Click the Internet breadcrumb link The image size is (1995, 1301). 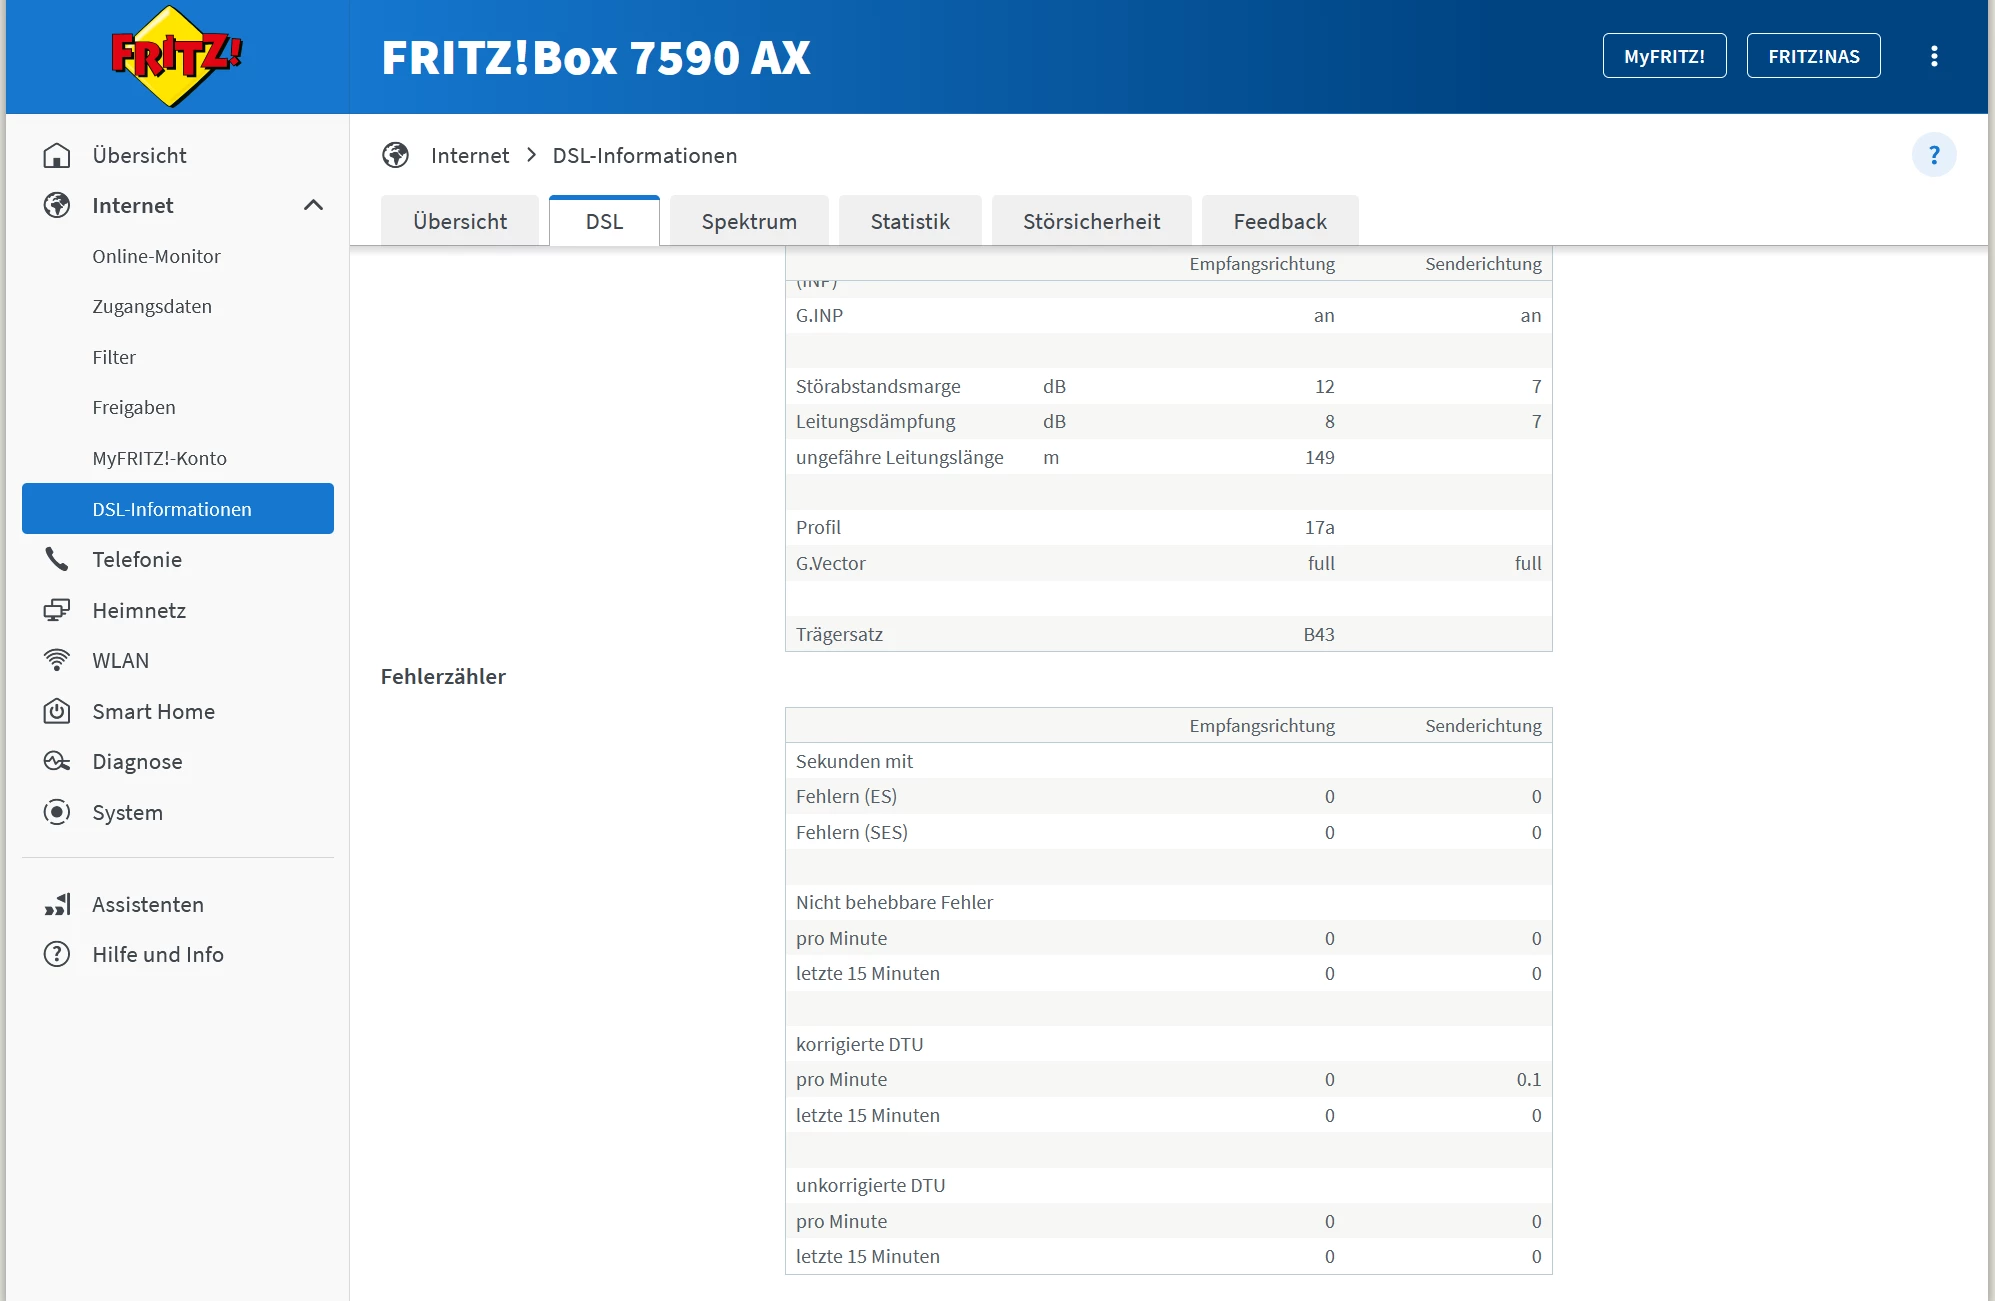click(469, 155)
